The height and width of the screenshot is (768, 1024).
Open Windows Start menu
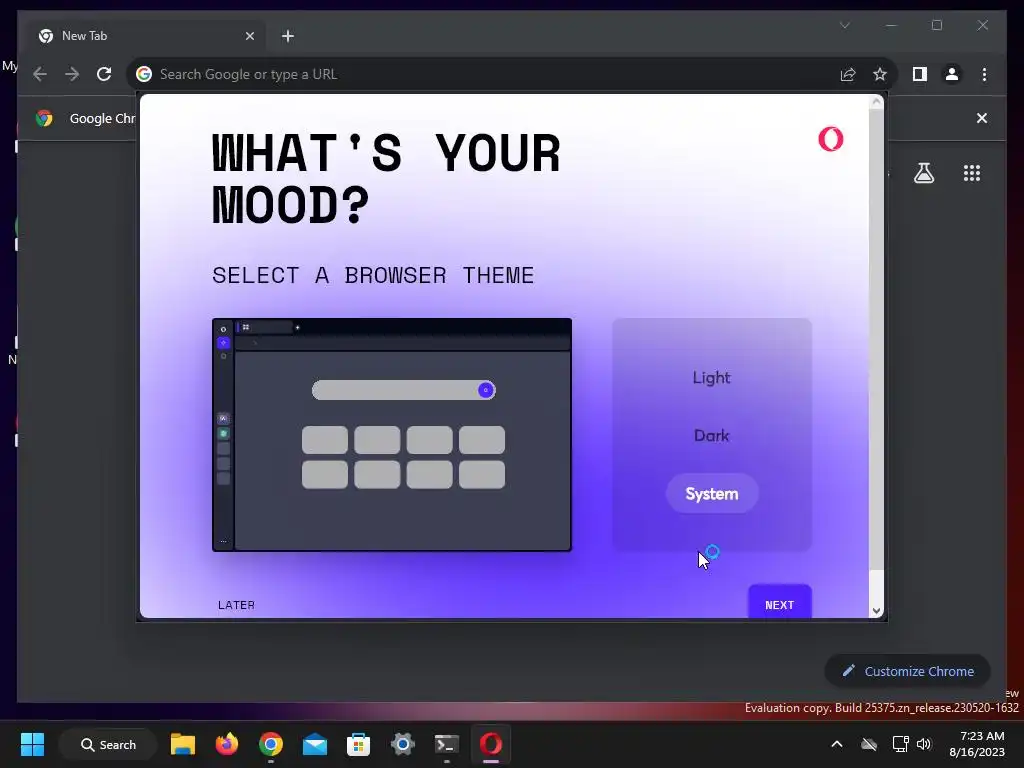click(x=32, y=744)
